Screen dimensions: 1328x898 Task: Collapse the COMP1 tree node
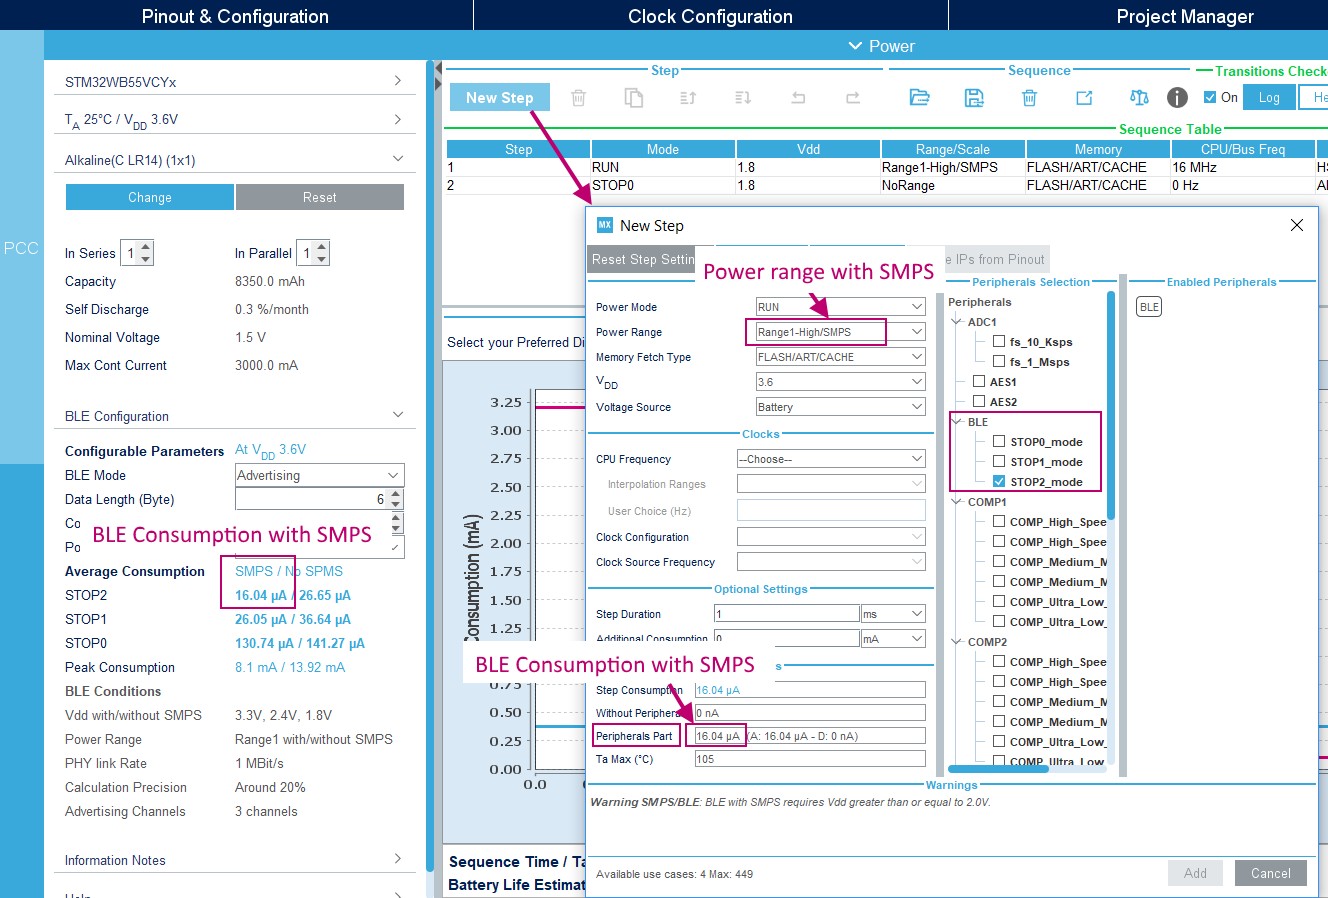click(x=957, y=502)
